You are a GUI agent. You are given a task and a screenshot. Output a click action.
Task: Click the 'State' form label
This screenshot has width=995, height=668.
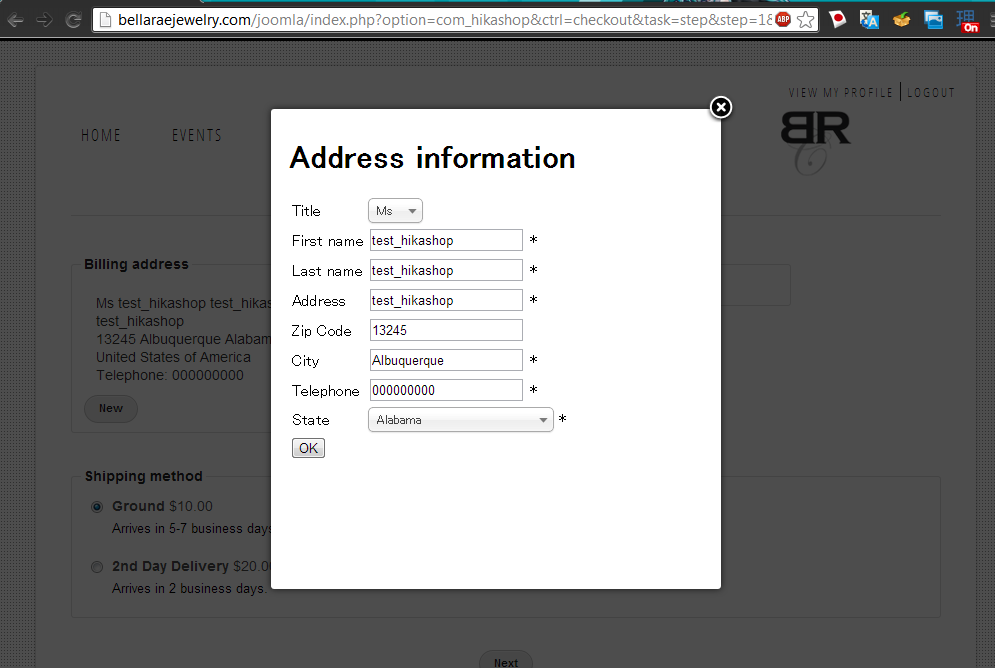point(311,420)
